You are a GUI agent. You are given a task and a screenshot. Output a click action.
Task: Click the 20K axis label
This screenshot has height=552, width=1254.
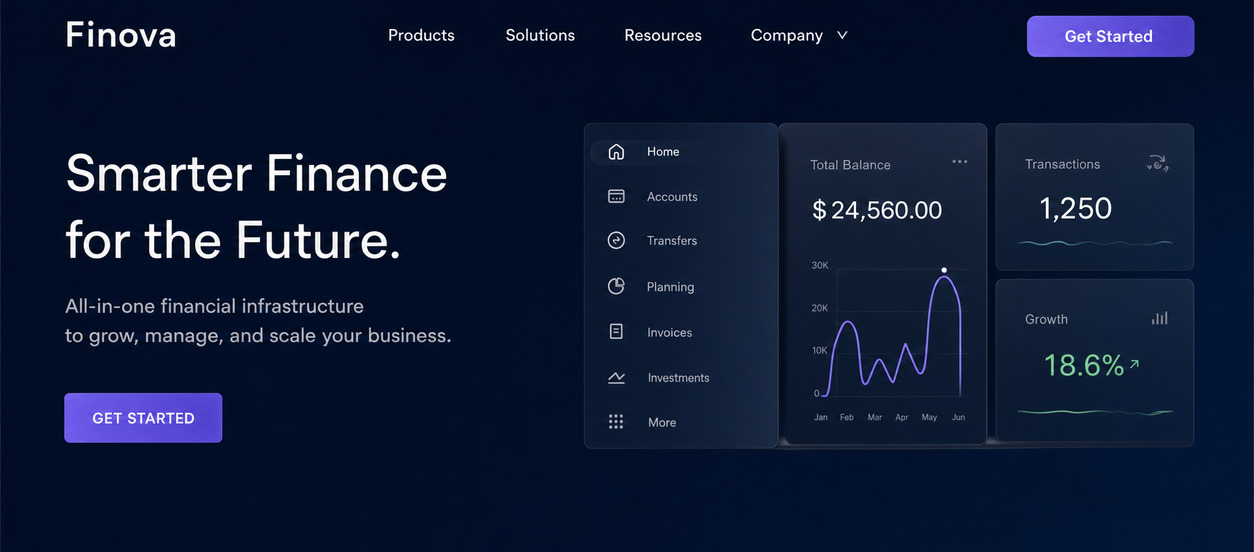[820, 308]
